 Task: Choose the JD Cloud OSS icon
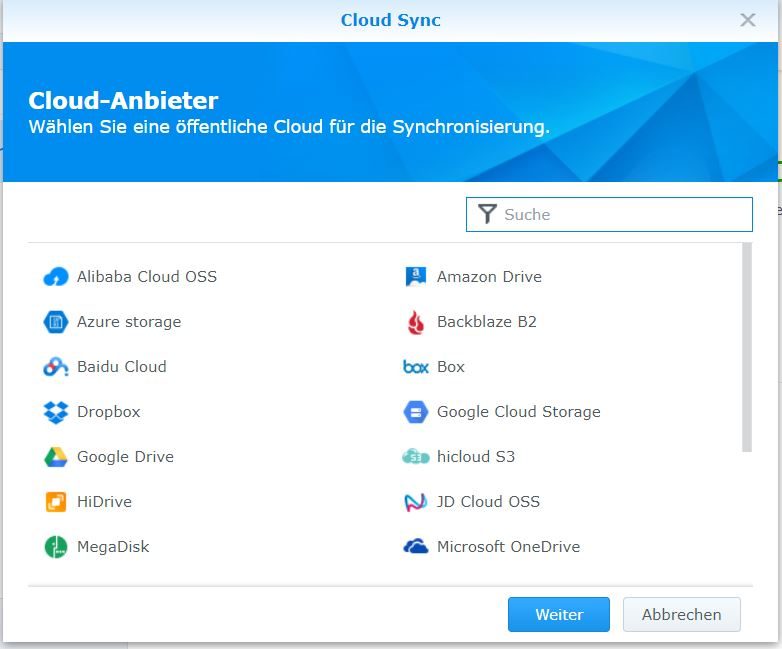pyautogui.click(x=415, y=502)
